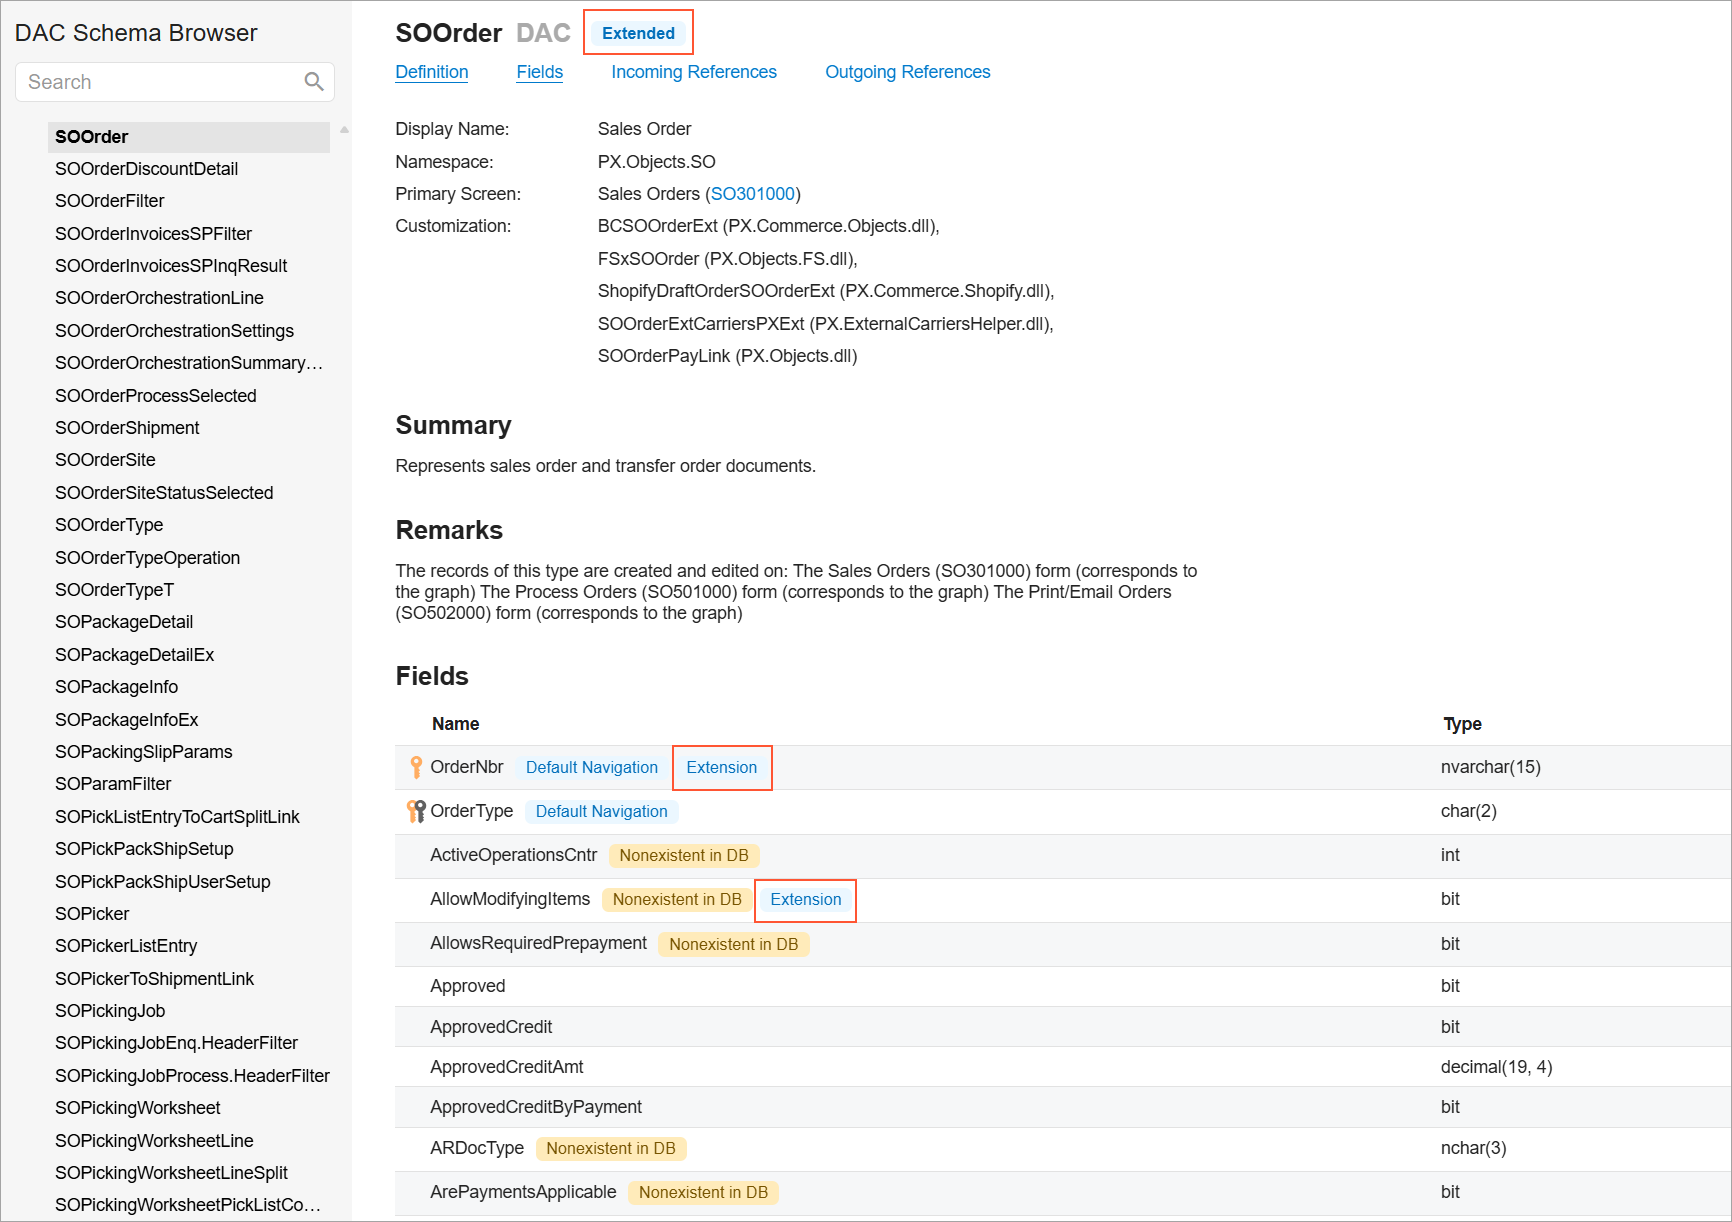1732x1222 pixels.
Task: Click Nonexistent in DB badge on AllowModifyingItems
Action: coord(677,899)
